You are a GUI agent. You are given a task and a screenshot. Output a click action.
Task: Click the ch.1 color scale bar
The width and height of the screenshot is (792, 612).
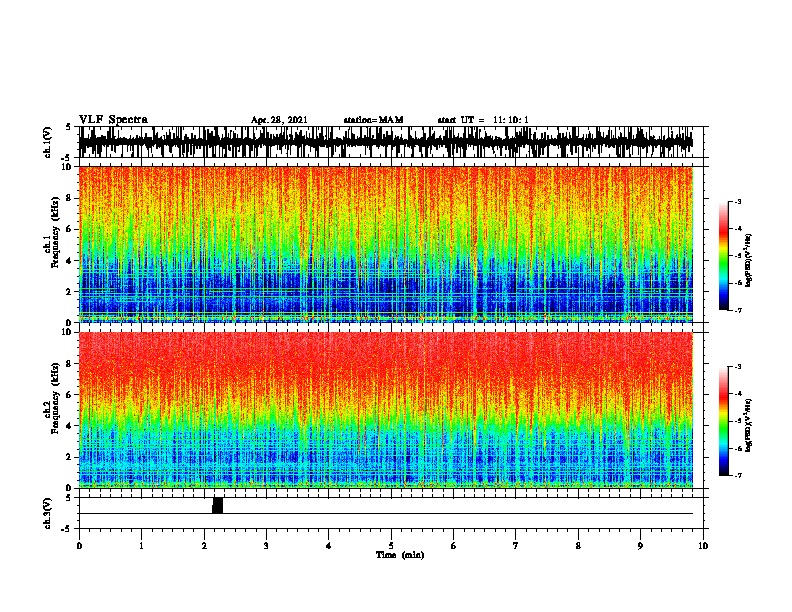point(723,256)
